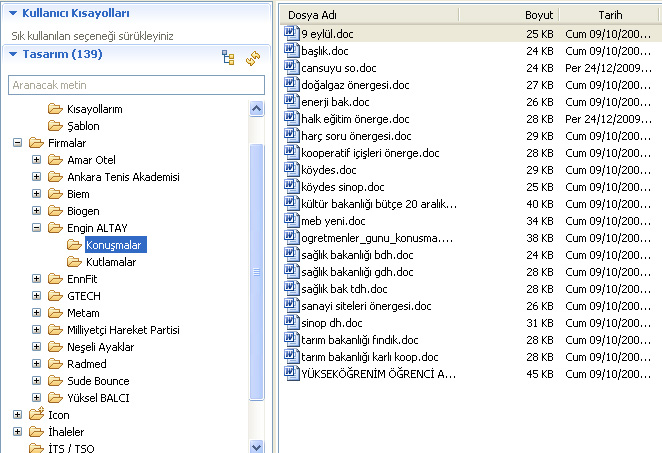Sort files by Boyut column header
The height and width of the screenshot is (453, 662).
[538, 15]
